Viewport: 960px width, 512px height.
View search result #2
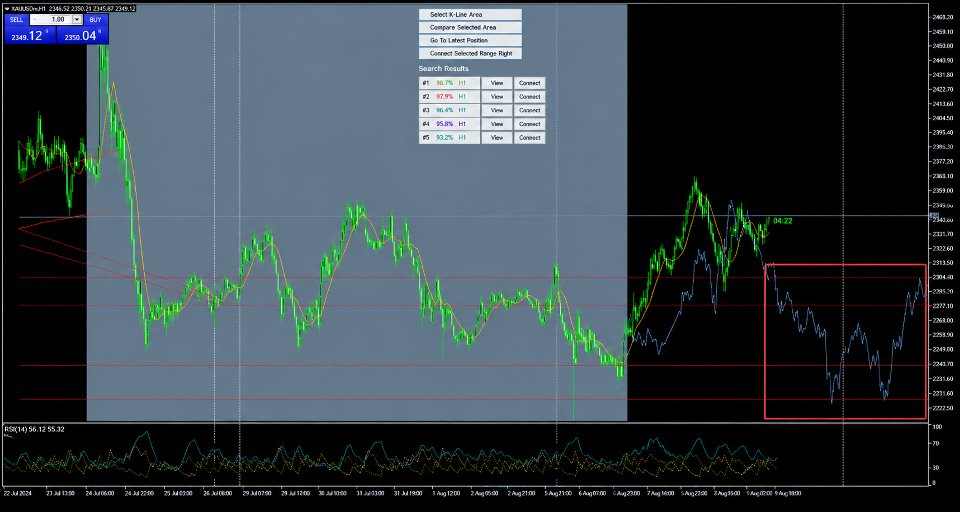tap(497, 97)
